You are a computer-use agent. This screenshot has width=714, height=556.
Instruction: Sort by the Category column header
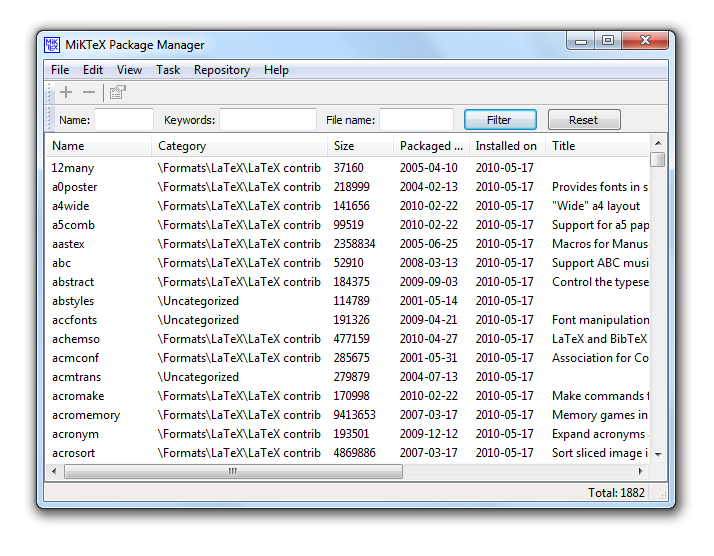(x=239, y=146)
